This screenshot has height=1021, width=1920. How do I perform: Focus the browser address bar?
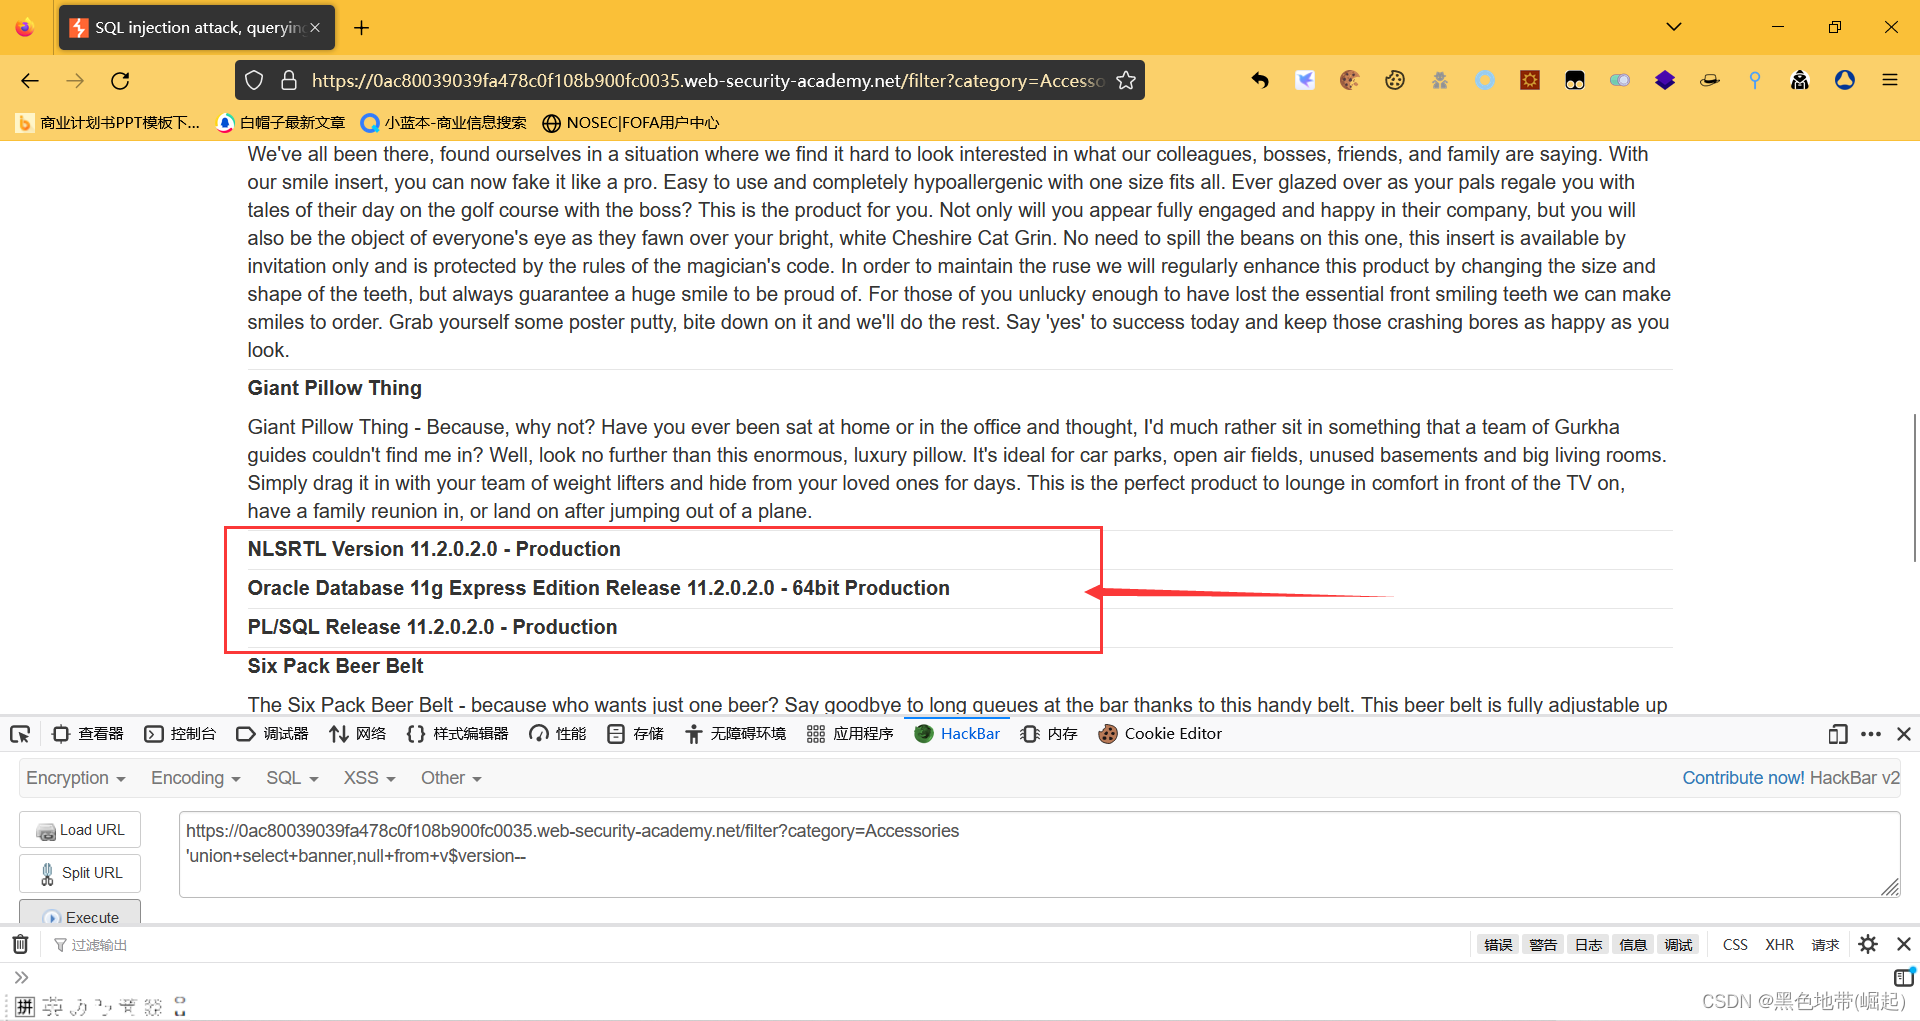click(x=706, y=81)
